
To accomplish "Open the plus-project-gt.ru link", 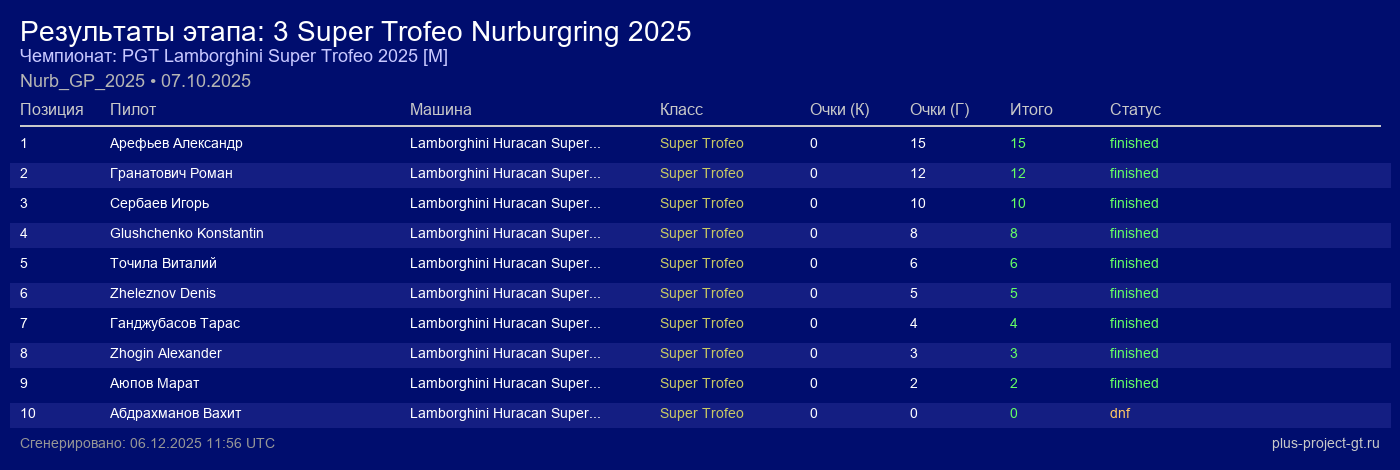I will click(x=1325, y=443).
